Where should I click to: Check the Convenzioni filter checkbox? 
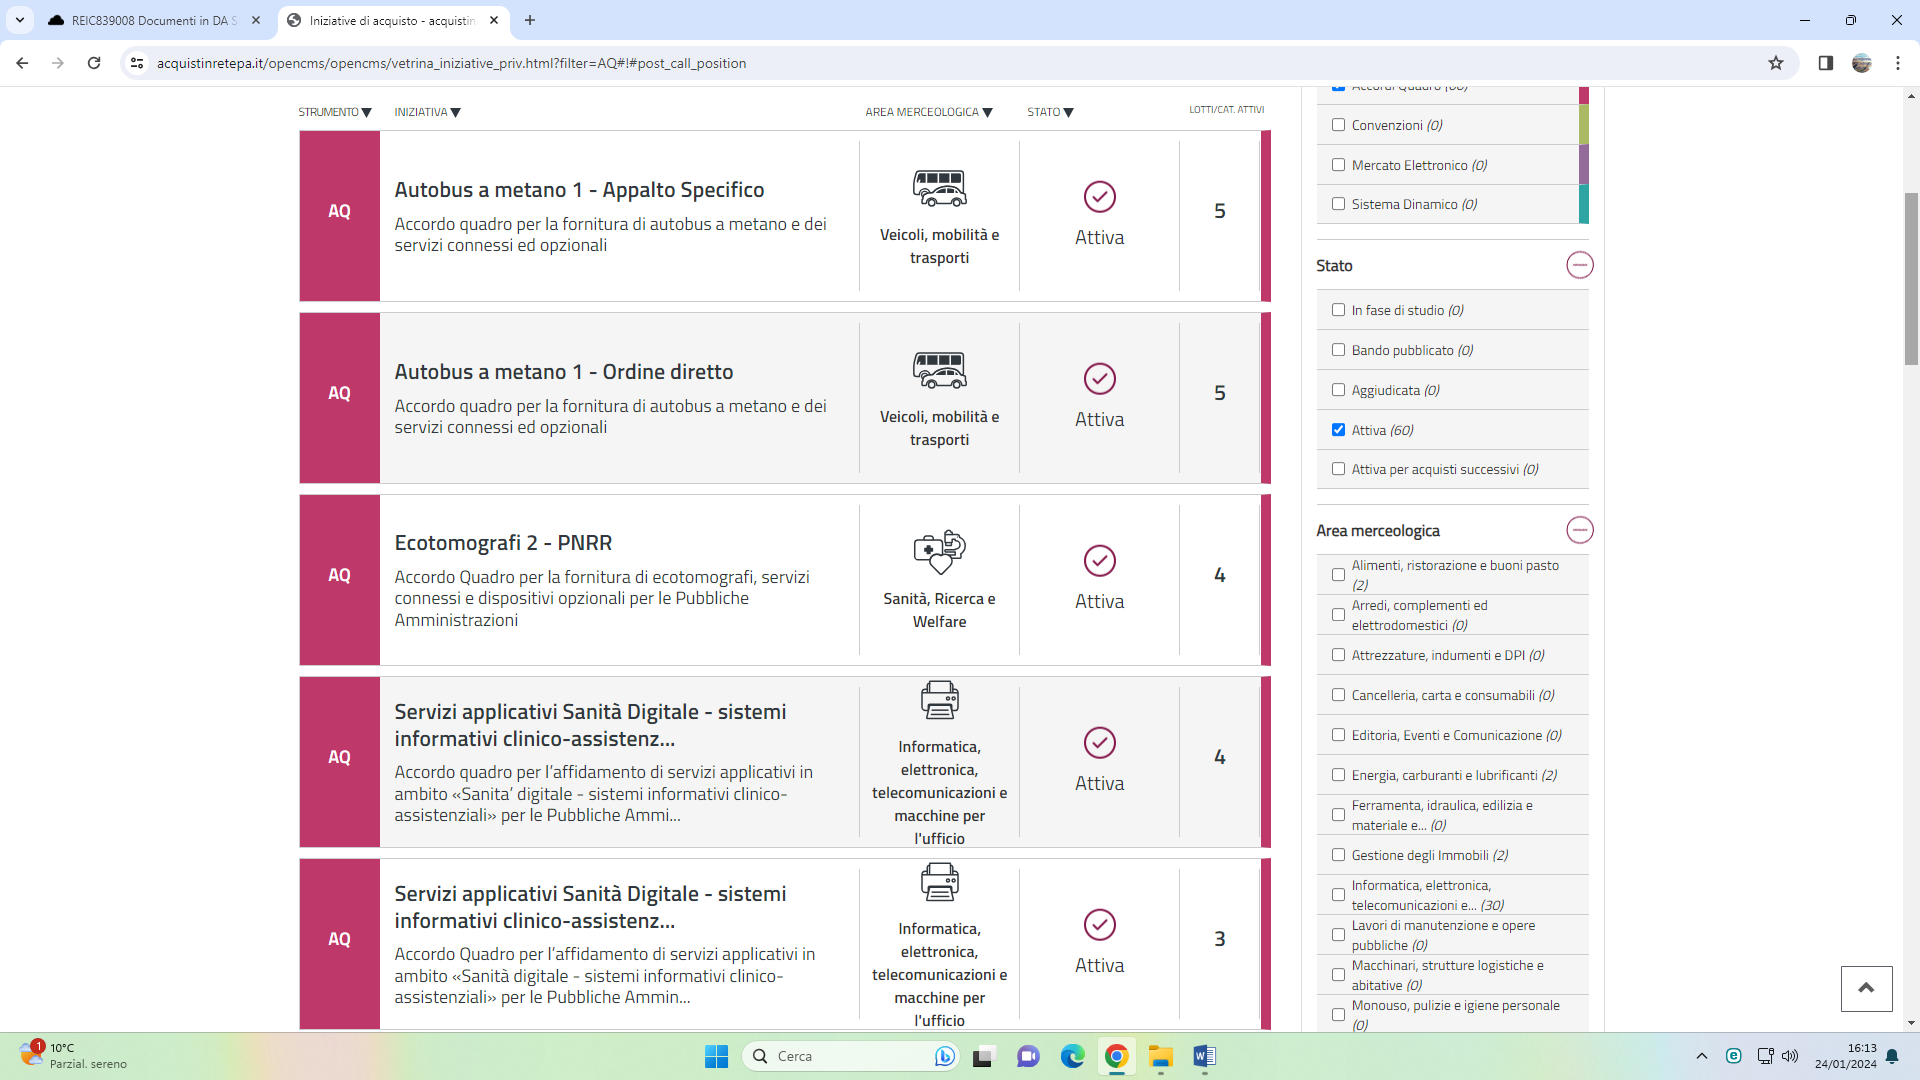(1338, 125)
